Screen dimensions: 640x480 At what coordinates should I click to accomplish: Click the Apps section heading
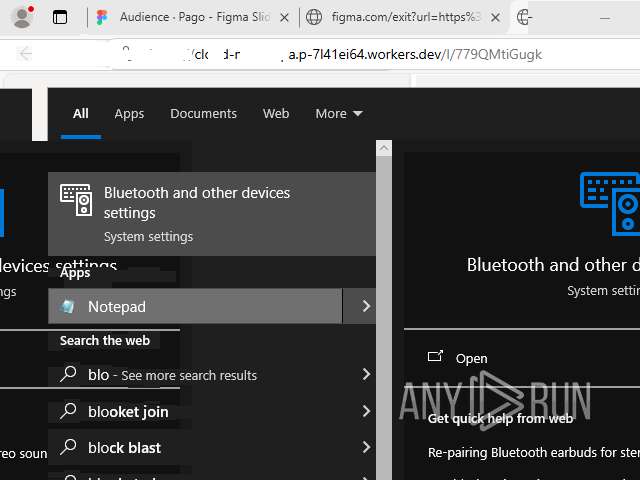[x=75, y=273]
